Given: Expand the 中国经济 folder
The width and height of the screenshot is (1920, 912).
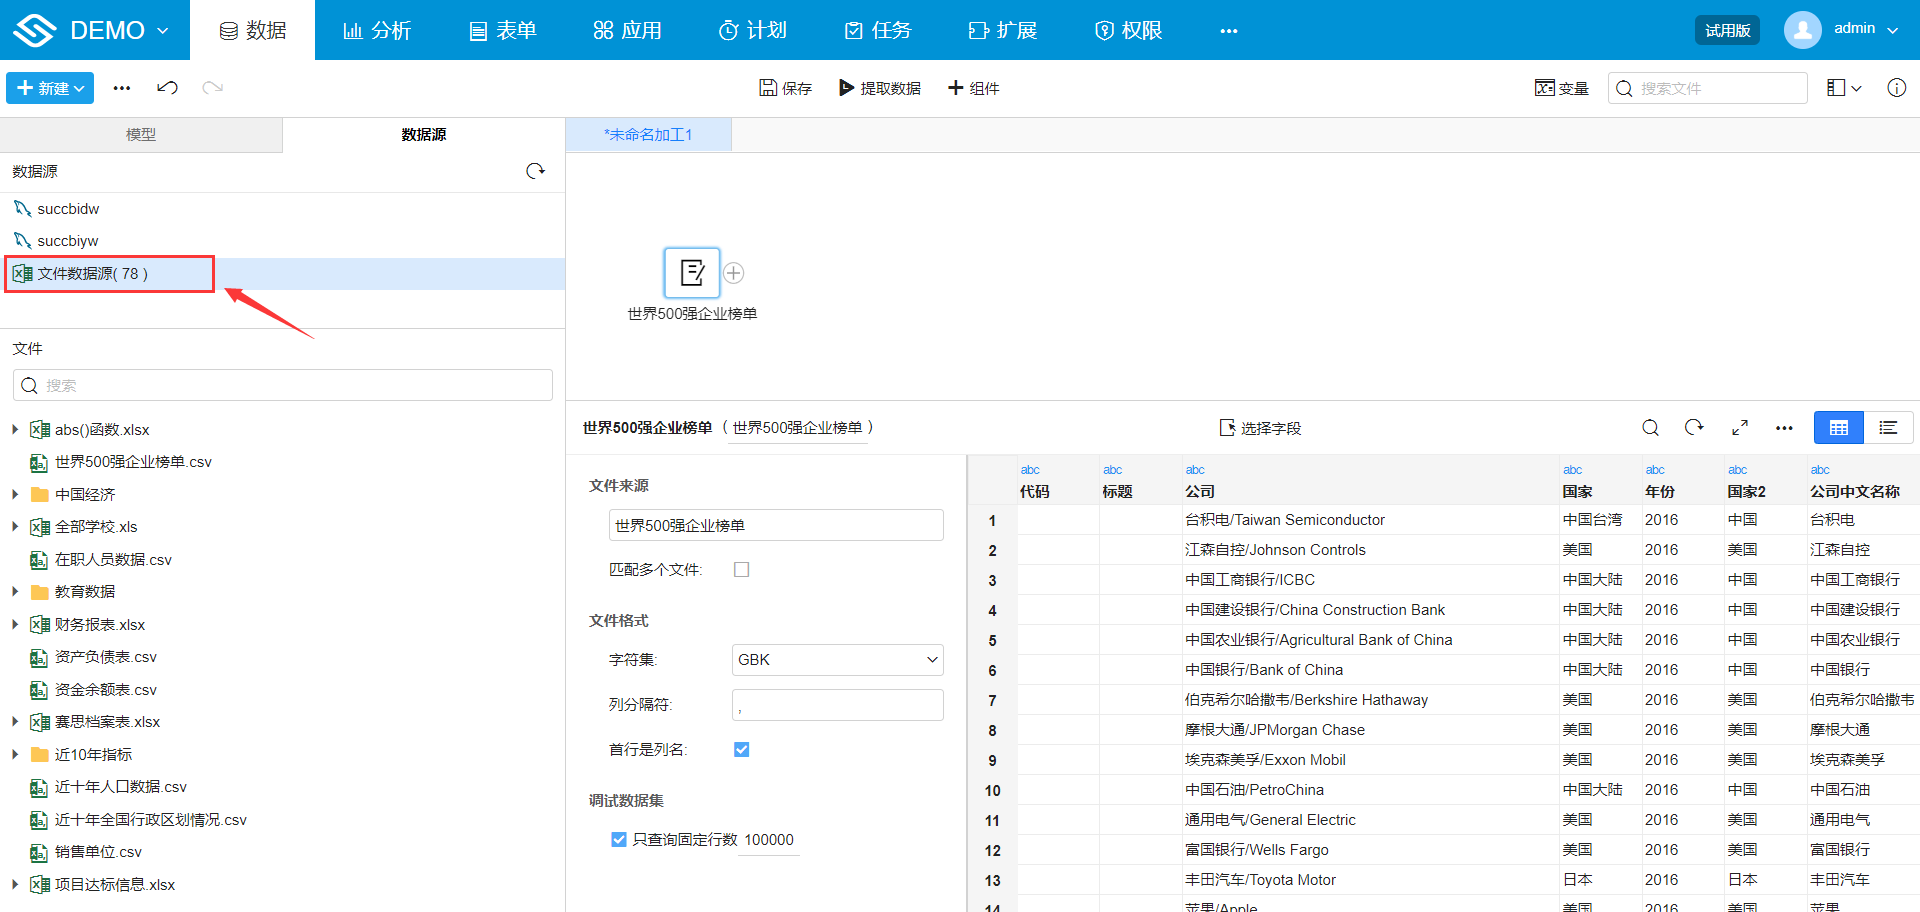Looking at the screenshot, I should coord(15,494).
